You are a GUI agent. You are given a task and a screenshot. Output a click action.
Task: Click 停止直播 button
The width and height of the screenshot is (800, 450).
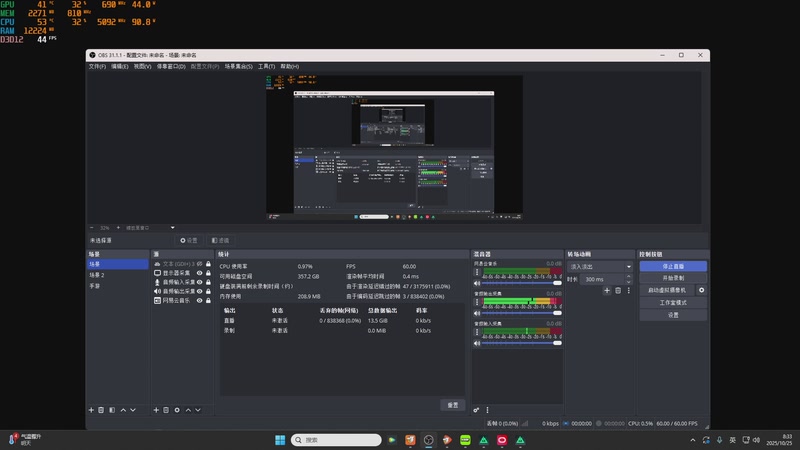pyautogui.click(x=673, y=266)
